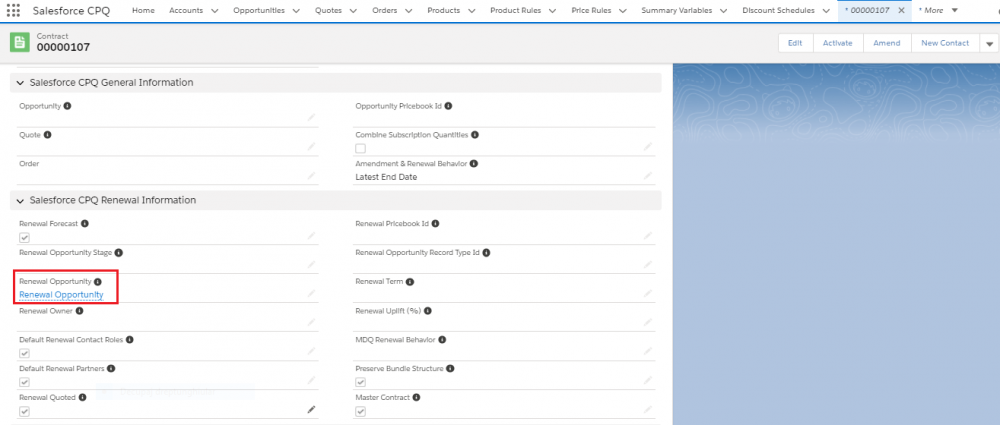The image size is (1000, 425).
Task: Edit Renewal Owner pencil icon
Action: (x=311, y=322)
